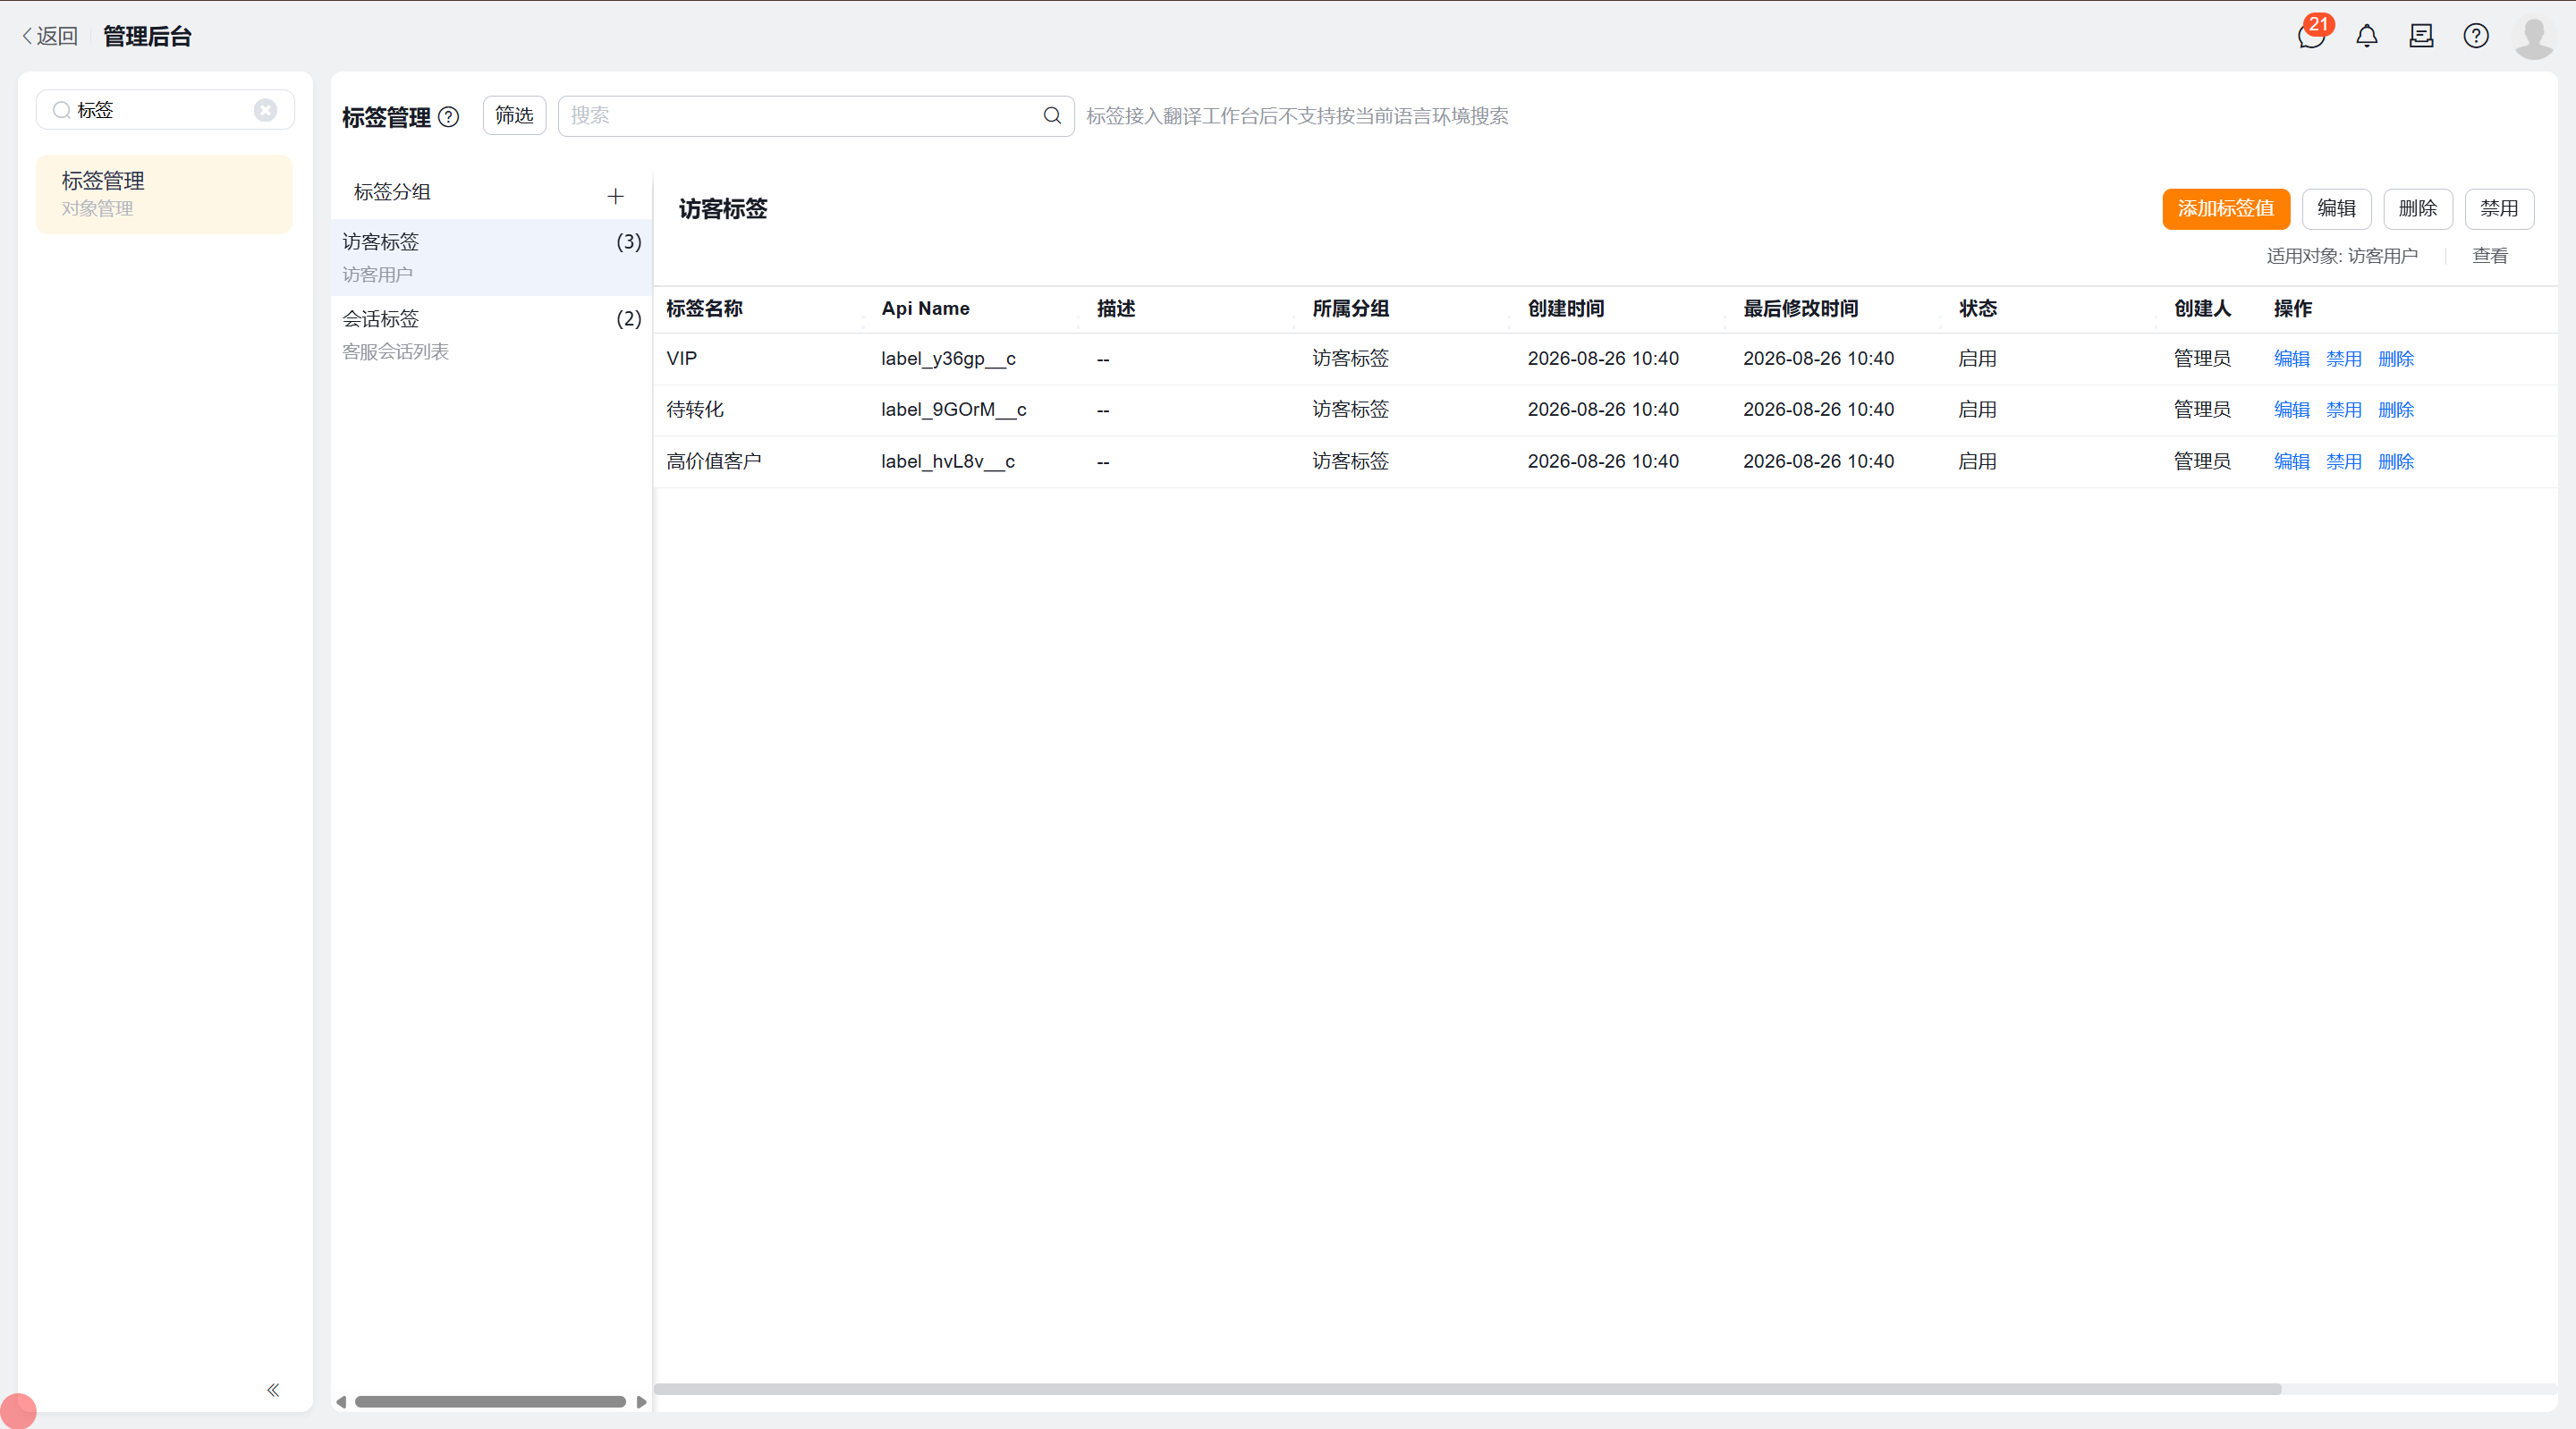This screenshot has width=2576, height=1429.
Task: Select the 访客标签 tag group
Action: (491, 257)
